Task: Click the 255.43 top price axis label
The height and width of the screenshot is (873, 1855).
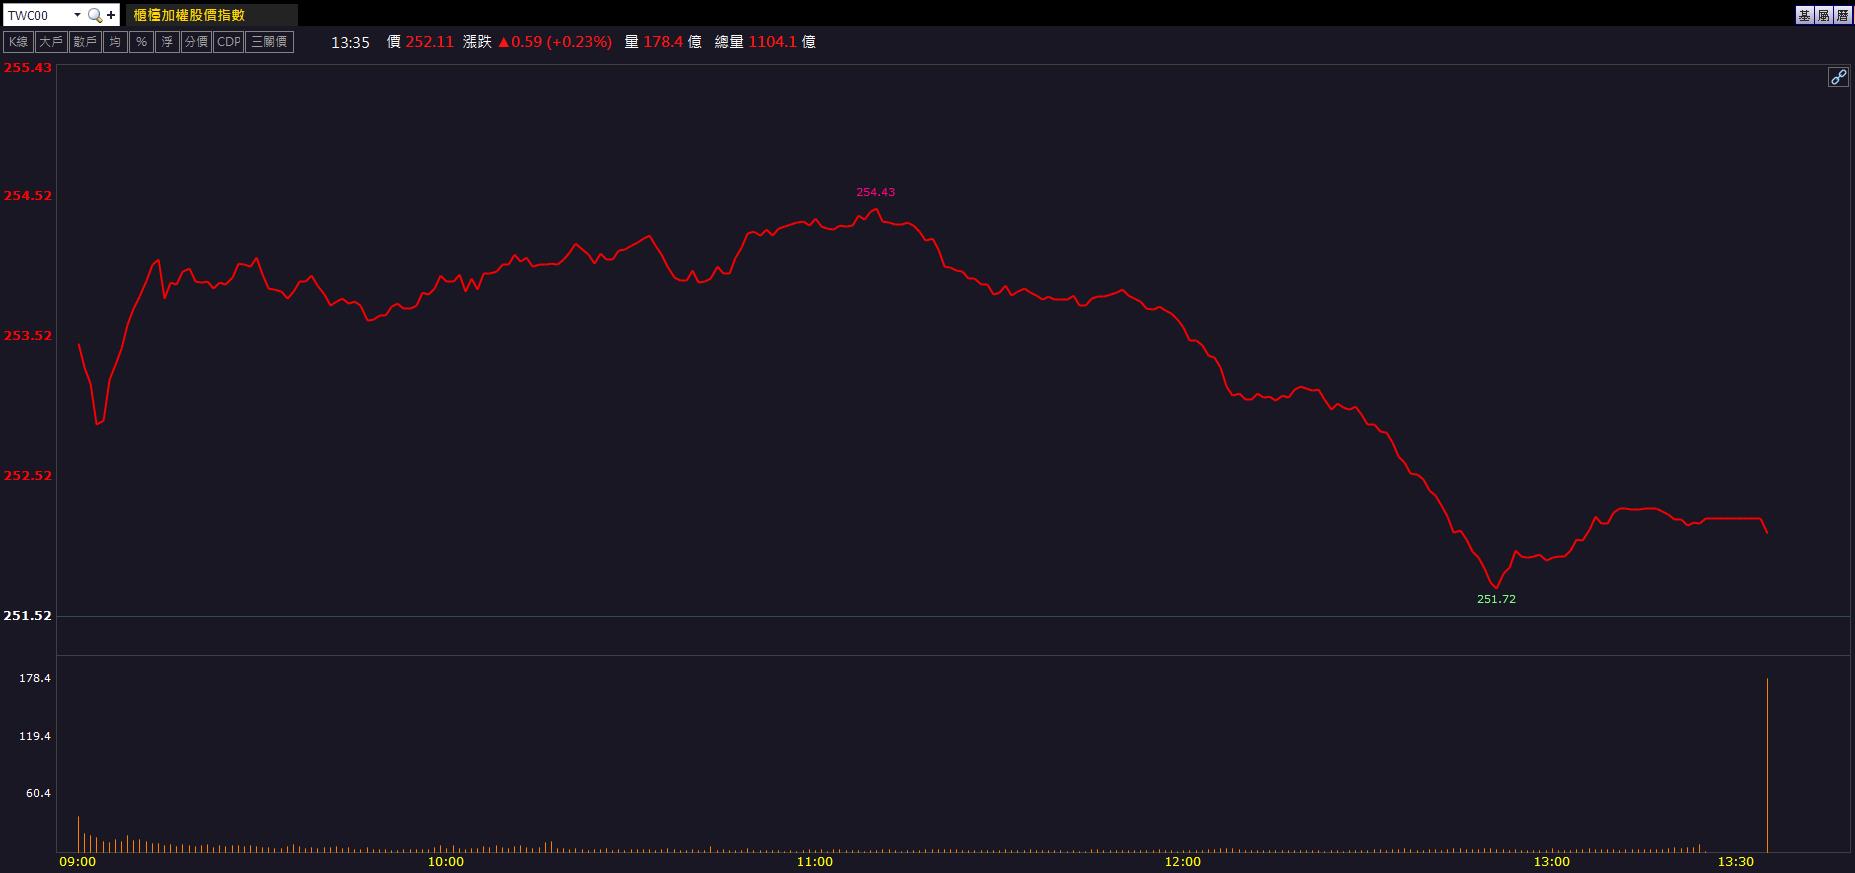Action: [27, 67]
